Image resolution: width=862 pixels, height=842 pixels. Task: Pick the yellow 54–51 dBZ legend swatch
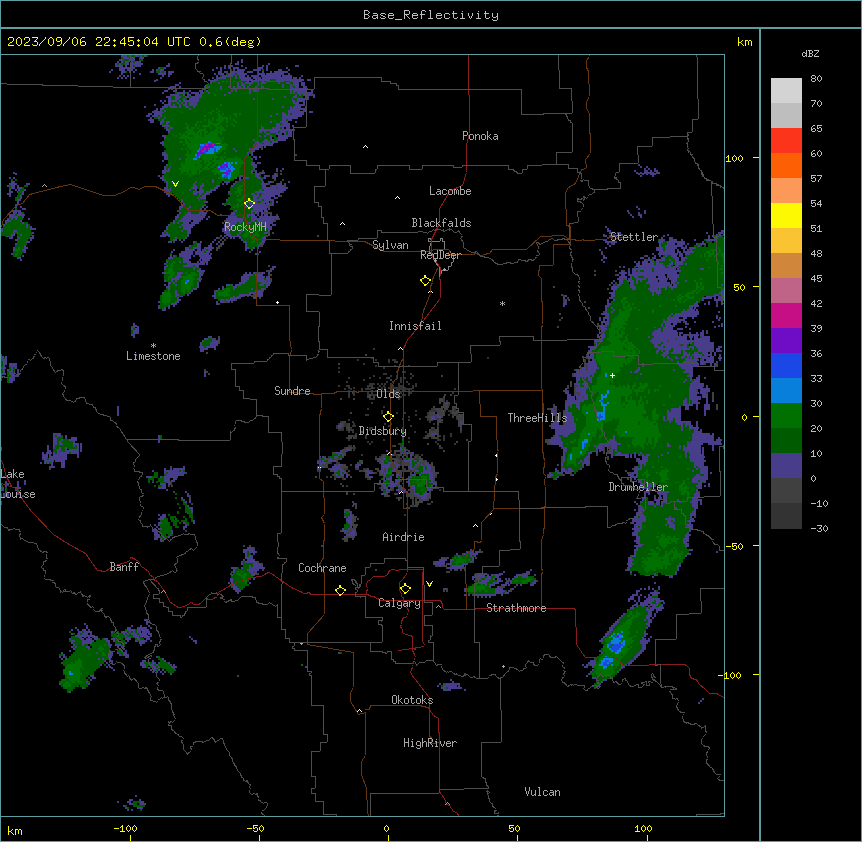[786, 215]
